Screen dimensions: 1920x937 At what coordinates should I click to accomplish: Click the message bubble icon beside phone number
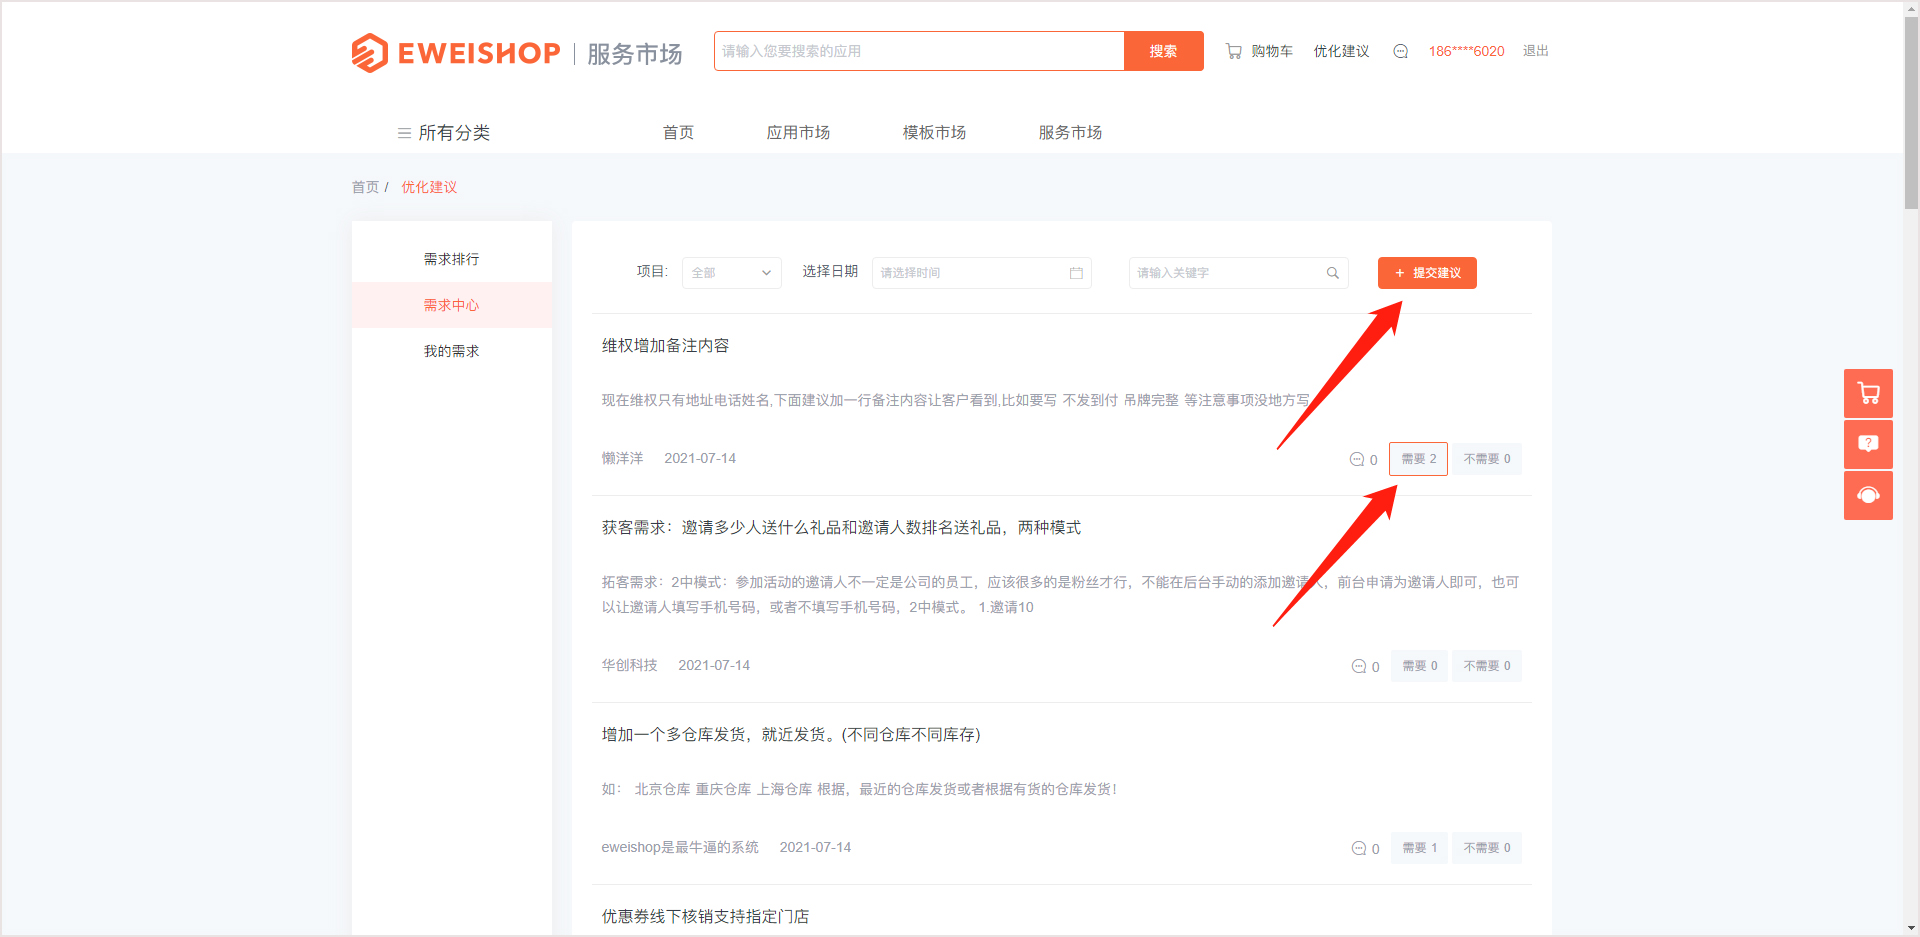(1400, 51)
